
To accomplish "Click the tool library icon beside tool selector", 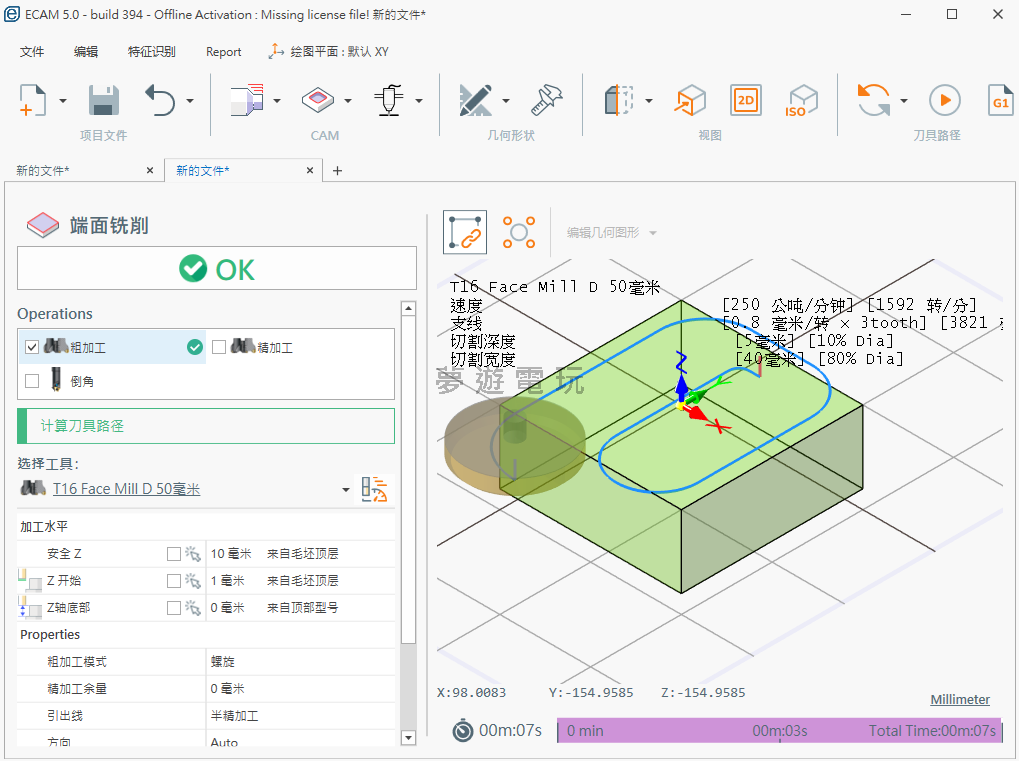I will [x=375, y=489].
